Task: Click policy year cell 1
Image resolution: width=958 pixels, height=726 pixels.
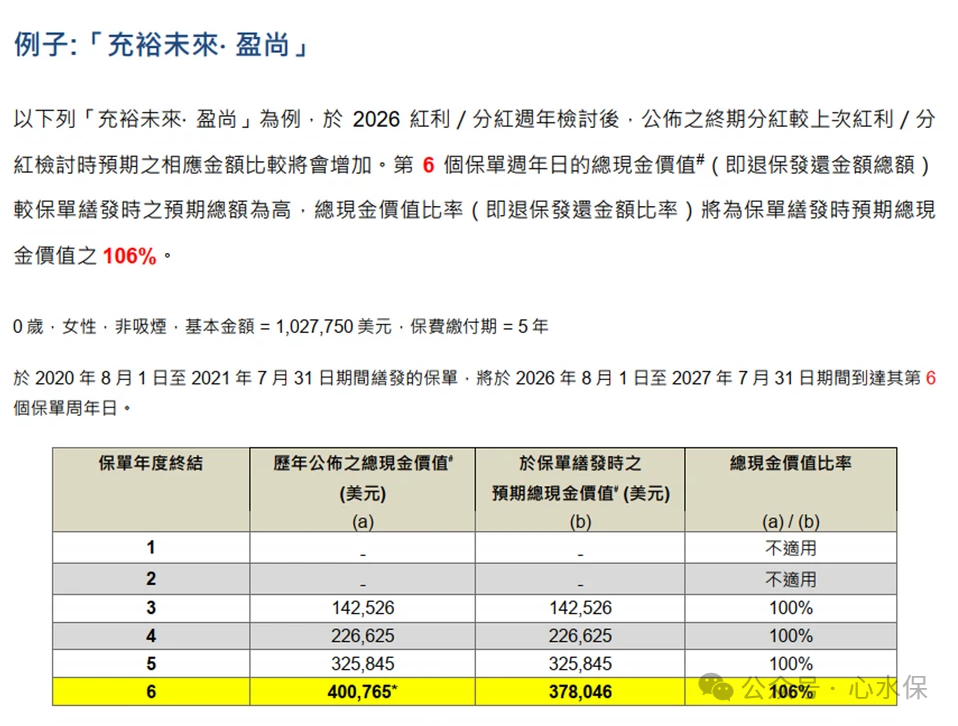Action: coord(151,548)
